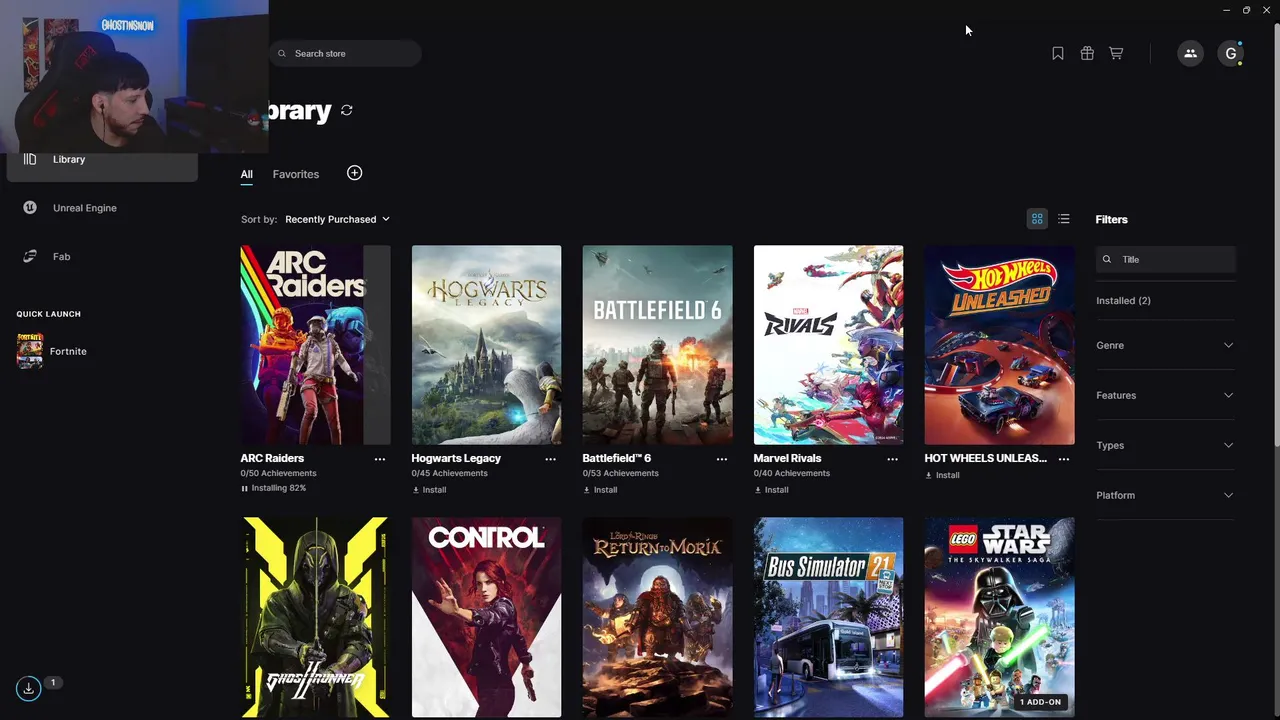The width and height of the screenshot is (1280, 720).
Task: Open Hot Wheels Unleashed more options menu
Action: [1064, 459]
